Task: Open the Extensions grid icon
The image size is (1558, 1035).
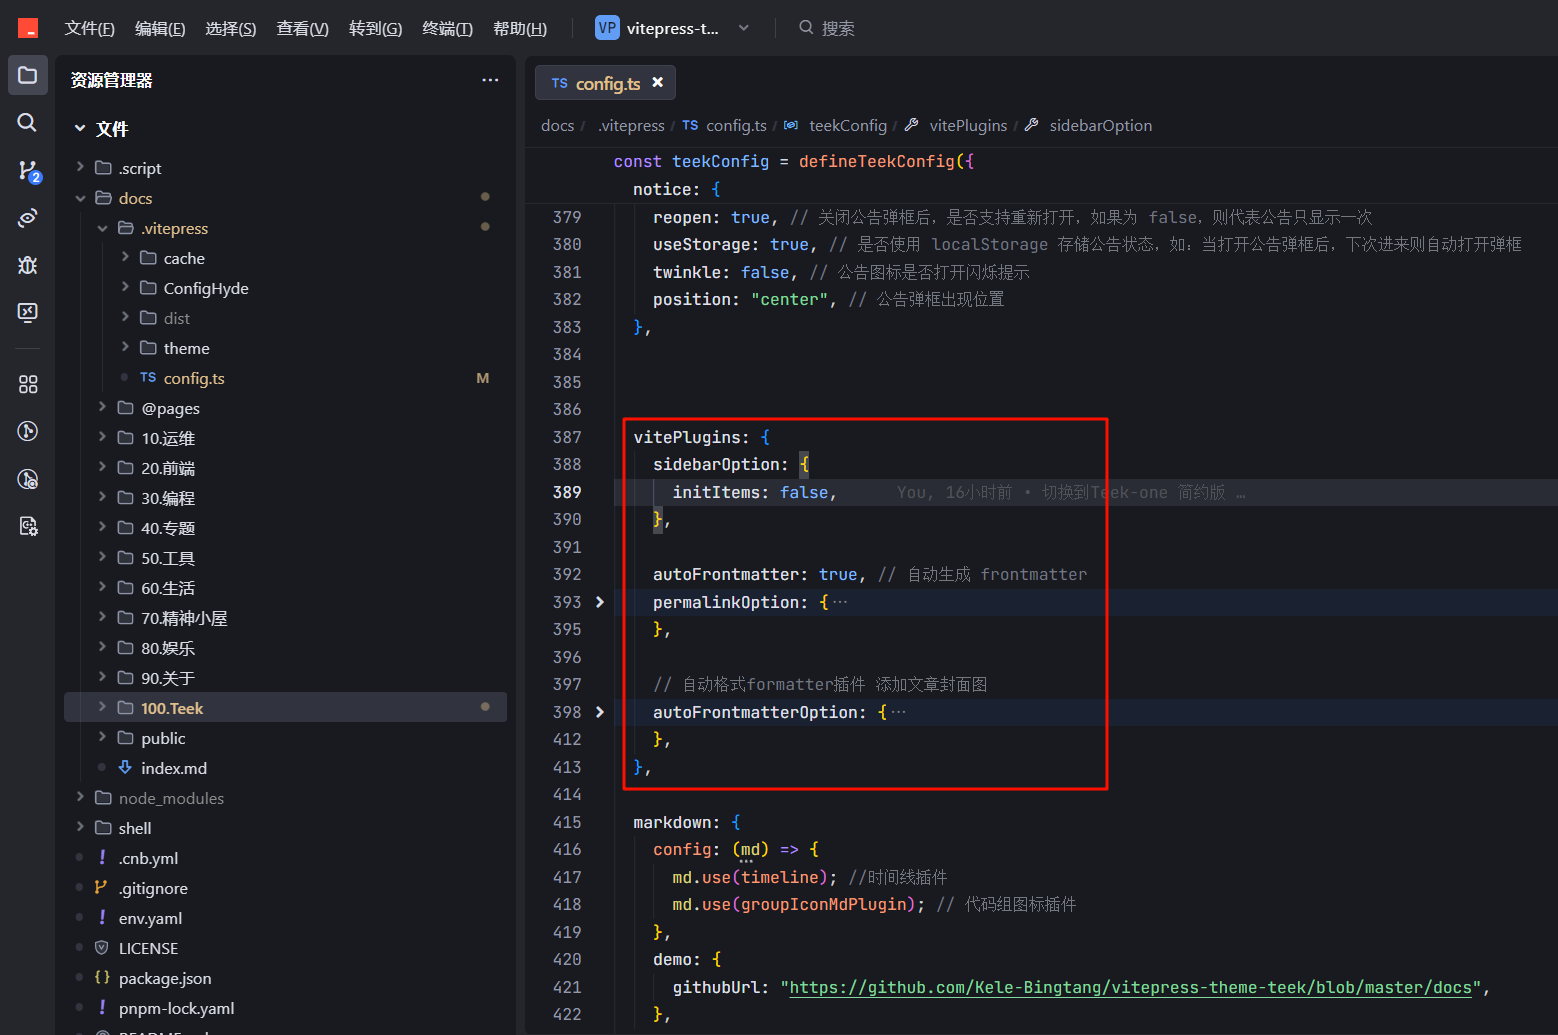Action: [28, 384]
